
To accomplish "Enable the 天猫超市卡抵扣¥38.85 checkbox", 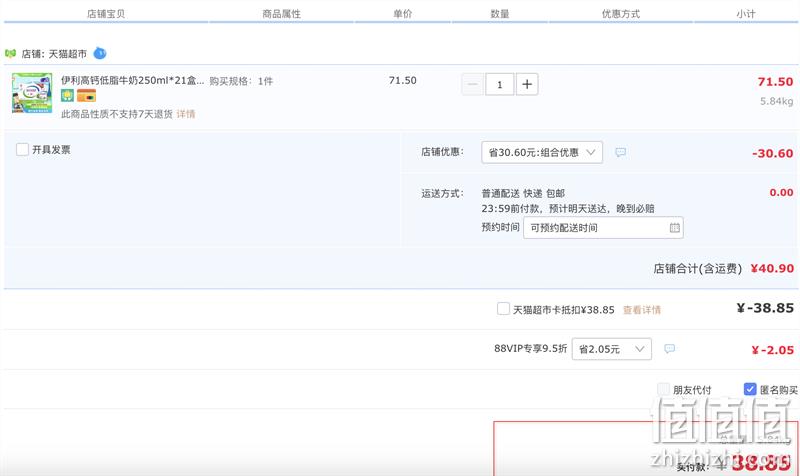I will [503, 309].
